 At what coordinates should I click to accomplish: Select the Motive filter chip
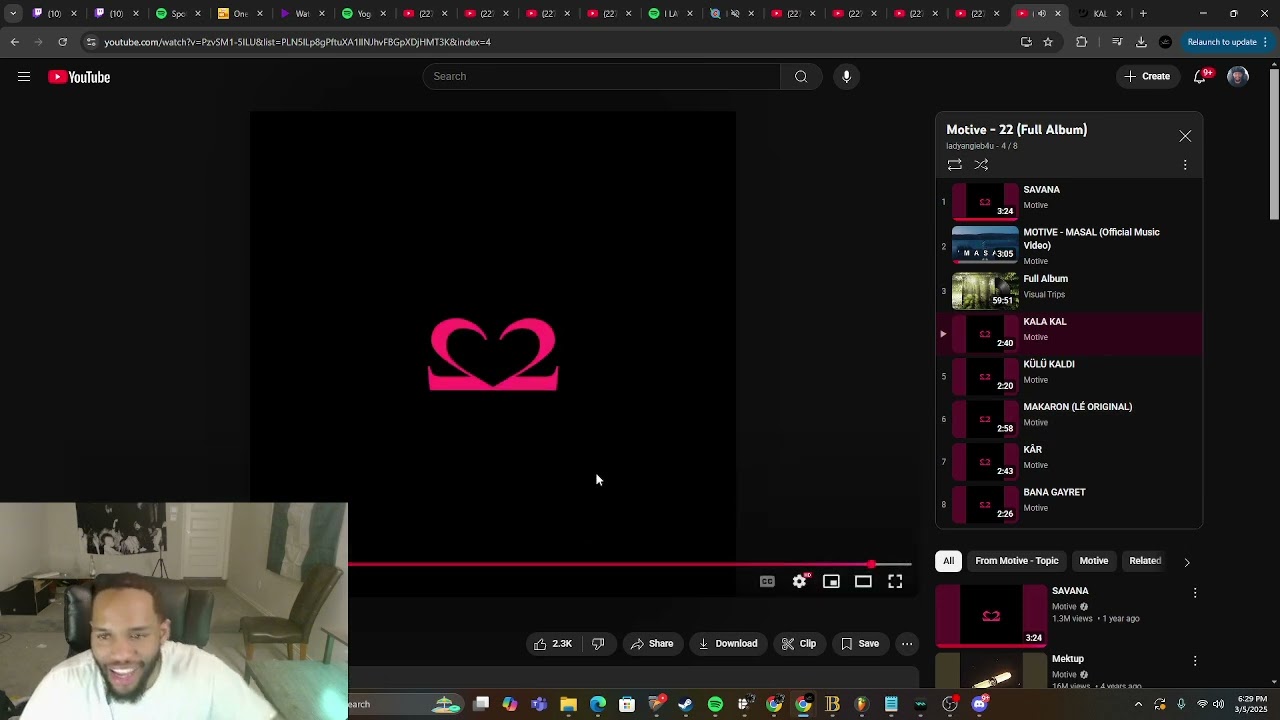click(1094, 561)
